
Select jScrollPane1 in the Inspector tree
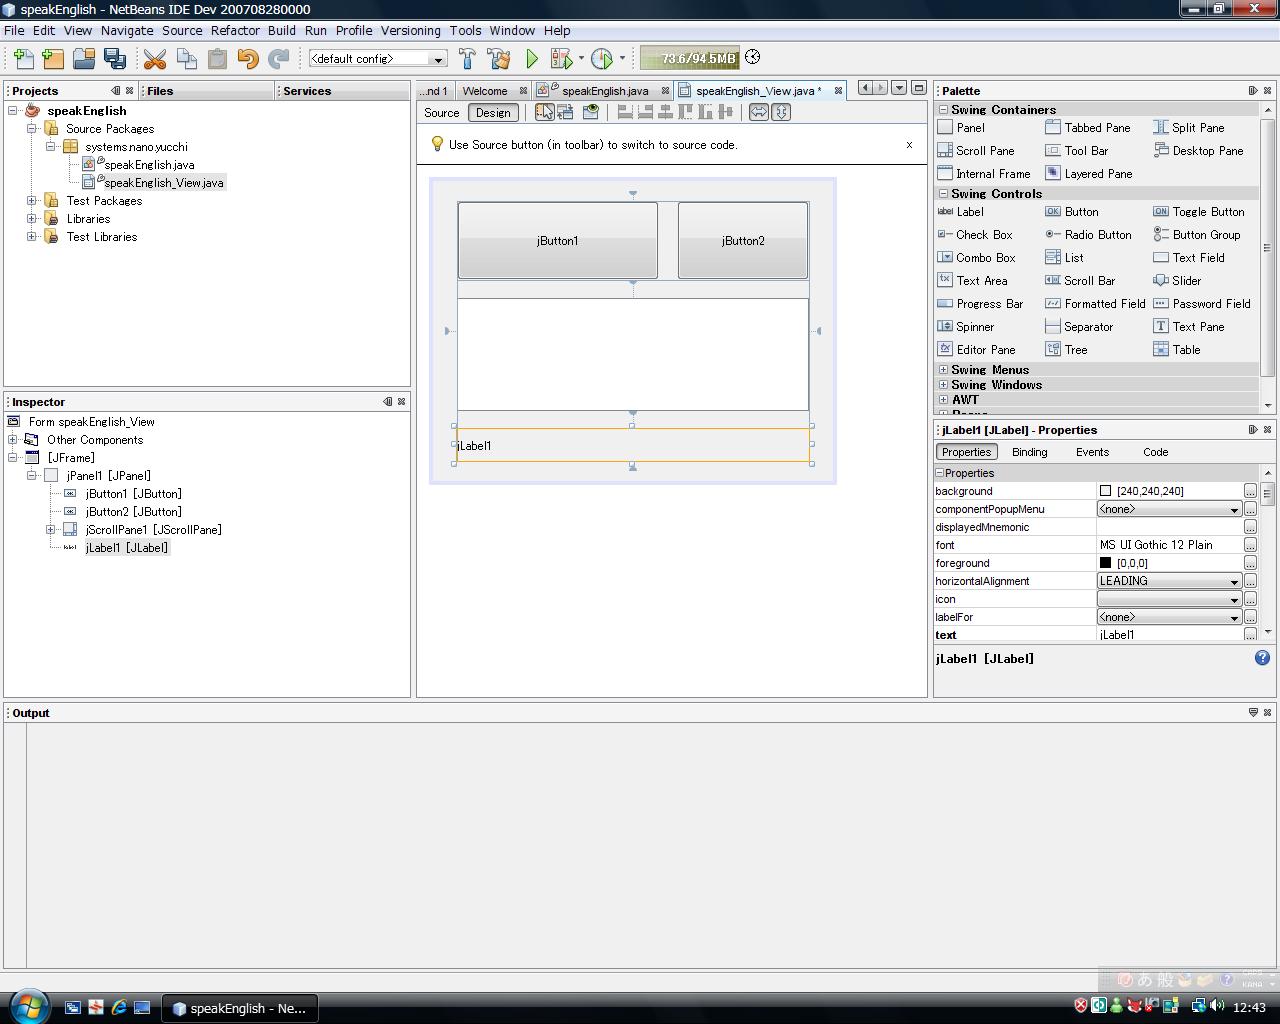pyautogui.click(x=153, y=530)
